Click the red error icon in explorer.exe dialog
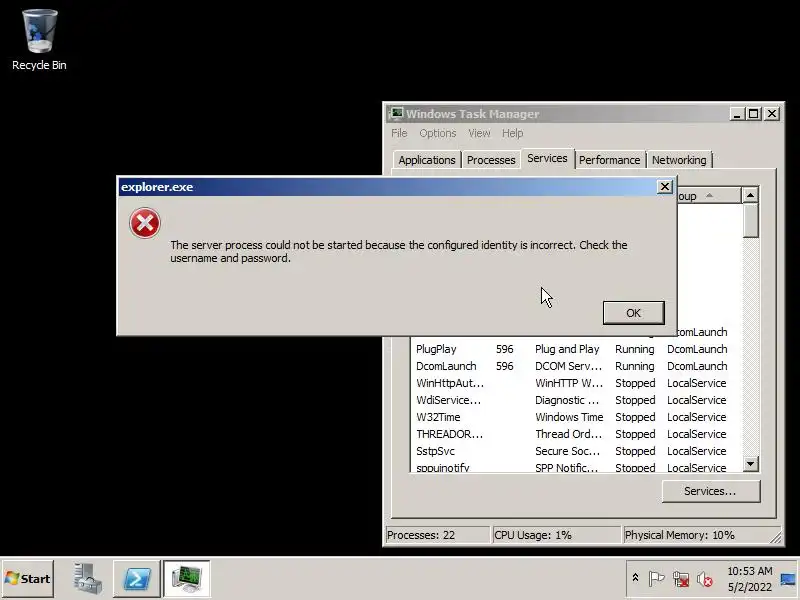 pos(145,223)
